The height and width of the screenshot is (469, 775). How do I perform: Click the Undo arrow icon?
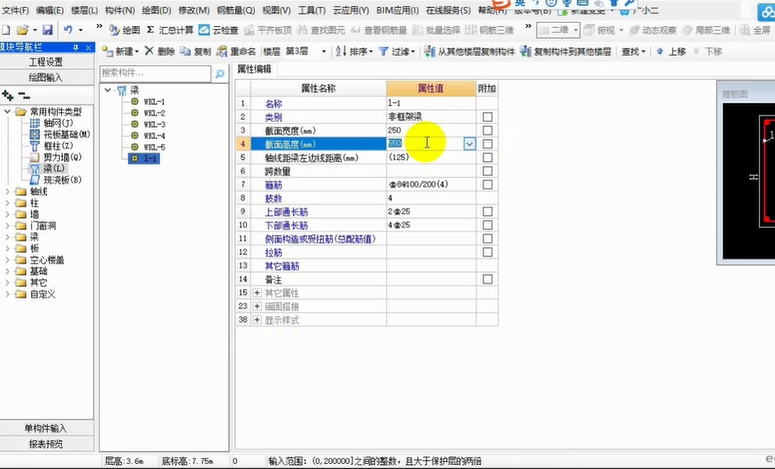68,30
